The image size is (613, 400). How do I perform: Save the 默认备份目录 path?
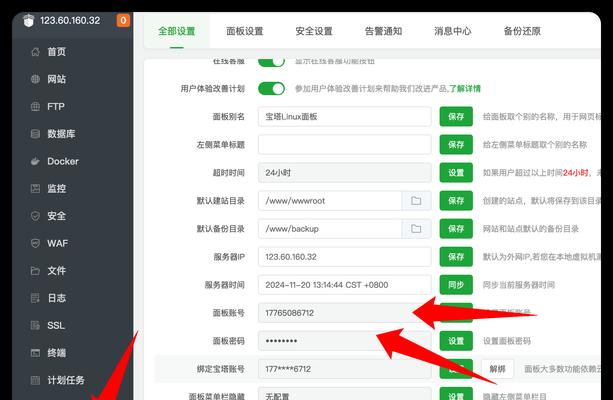pos(456,229)
